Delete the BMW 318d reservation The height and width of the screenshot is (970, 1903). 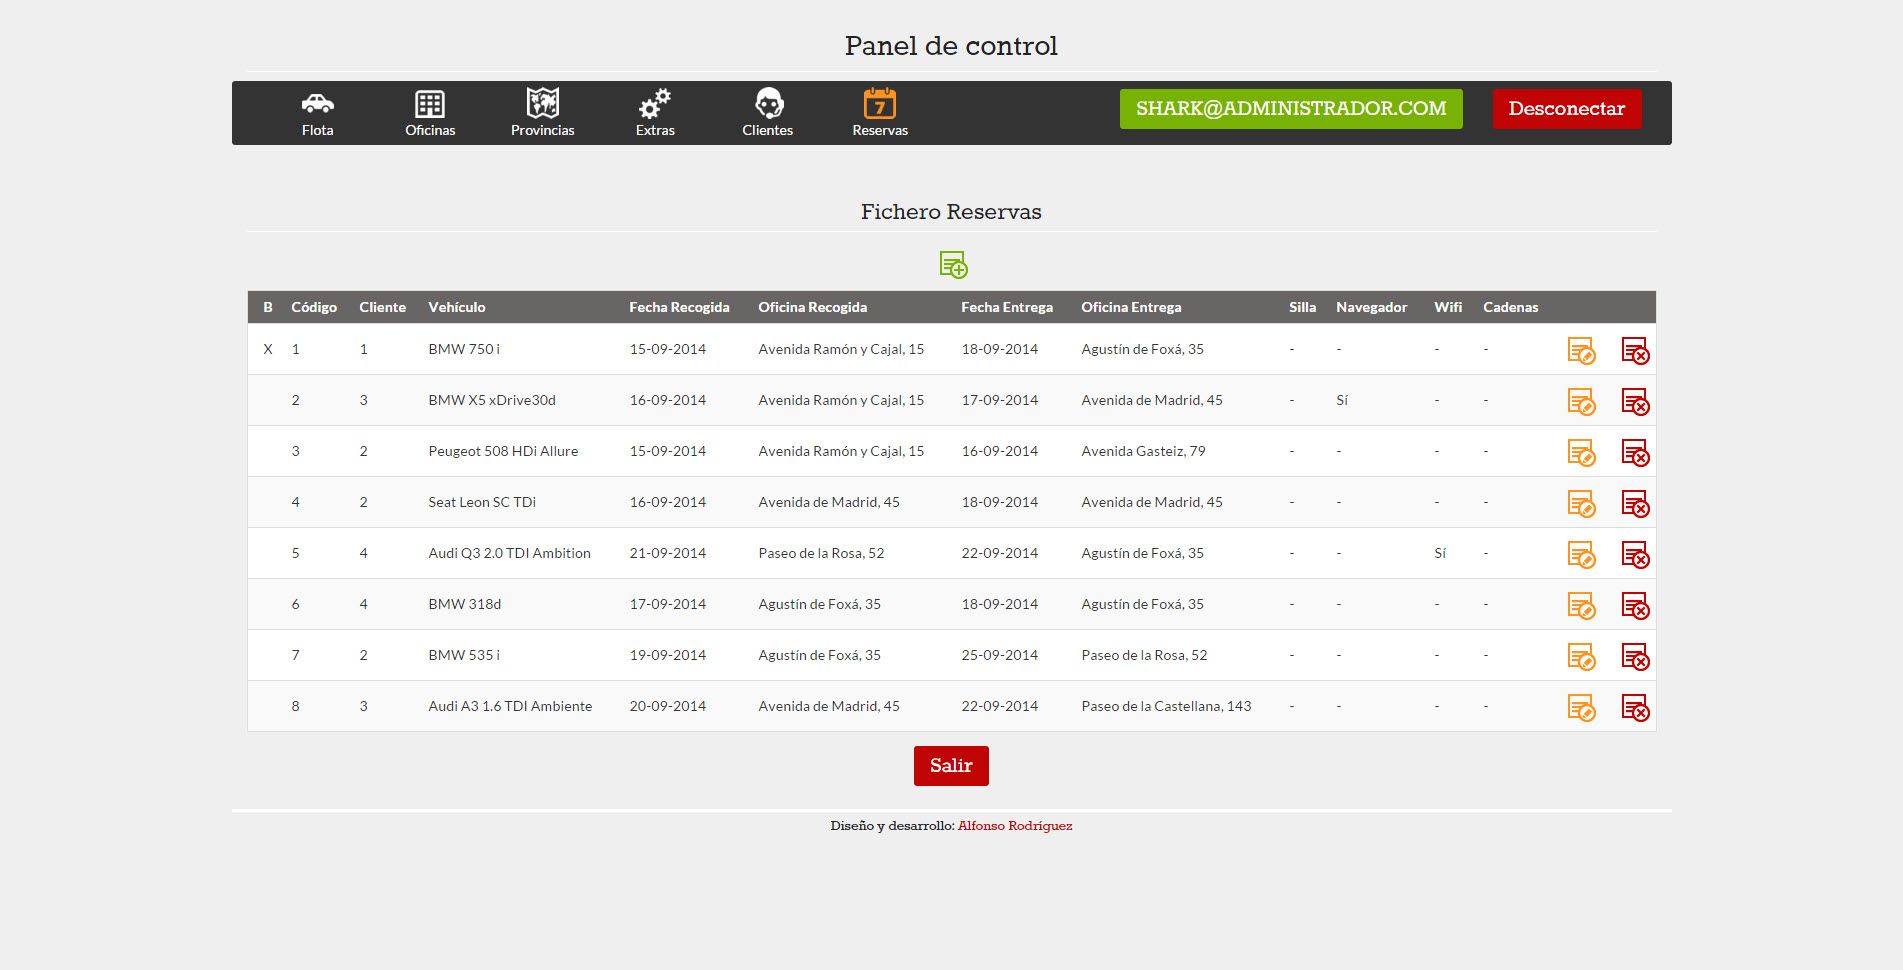(x=1634, y=606)
